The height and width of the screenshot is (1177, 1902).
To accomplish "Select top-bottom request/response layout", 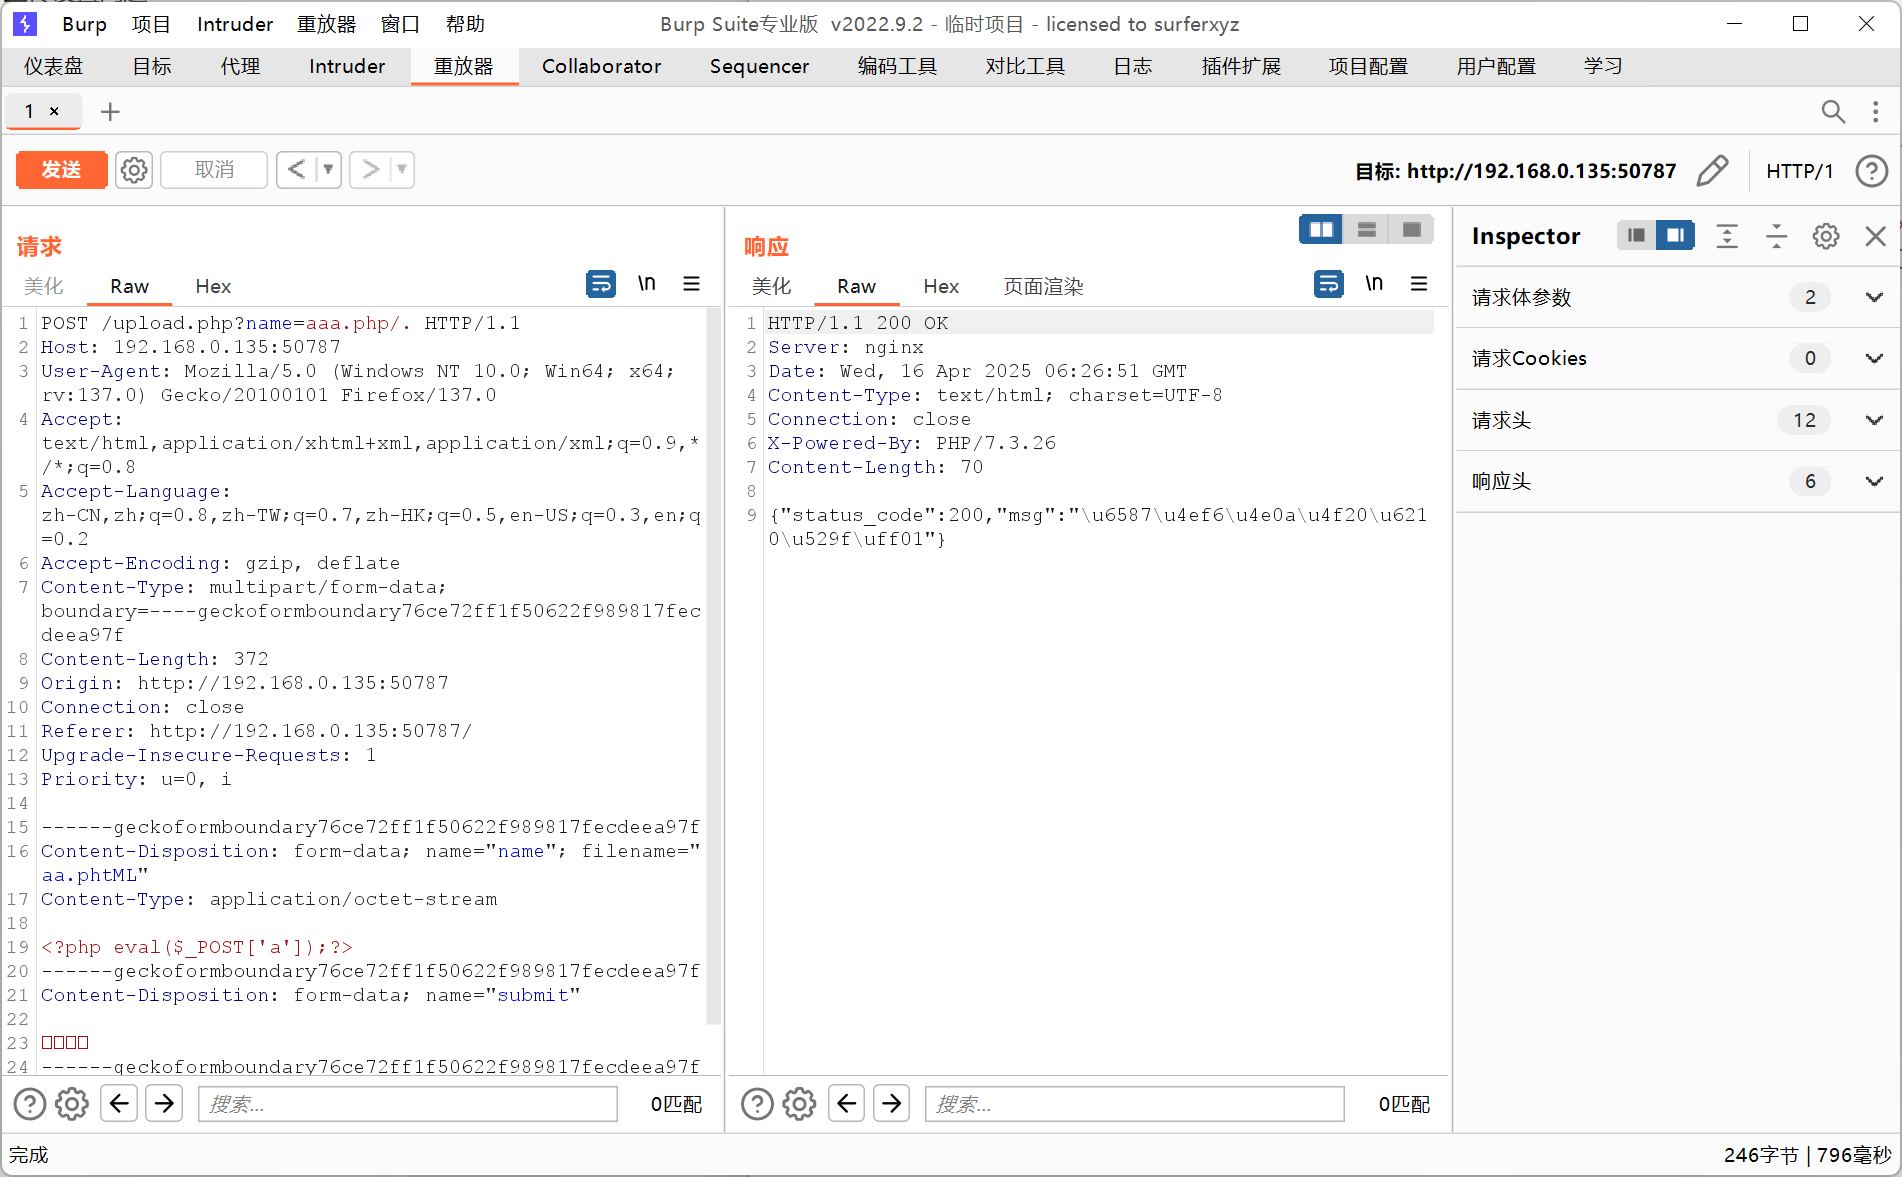I will [x=1366, y=230].
